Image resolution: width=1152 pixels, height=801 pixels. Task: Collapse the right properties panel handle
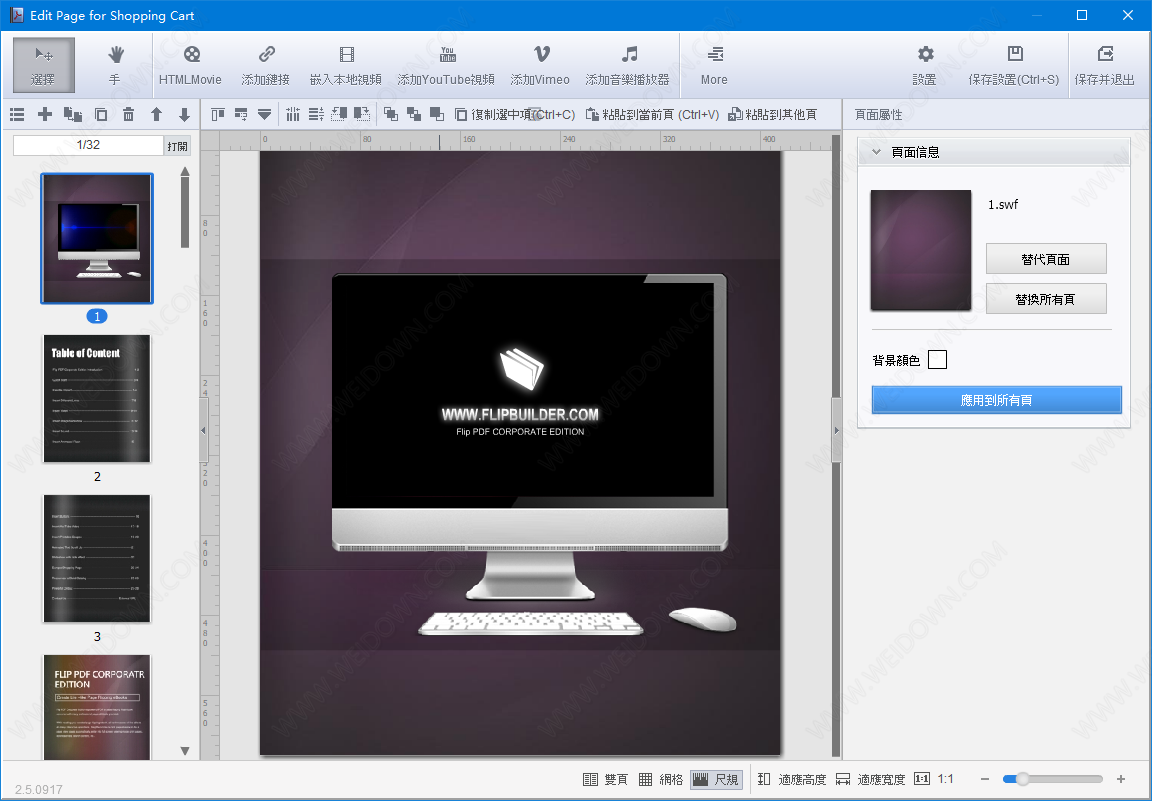836,431
